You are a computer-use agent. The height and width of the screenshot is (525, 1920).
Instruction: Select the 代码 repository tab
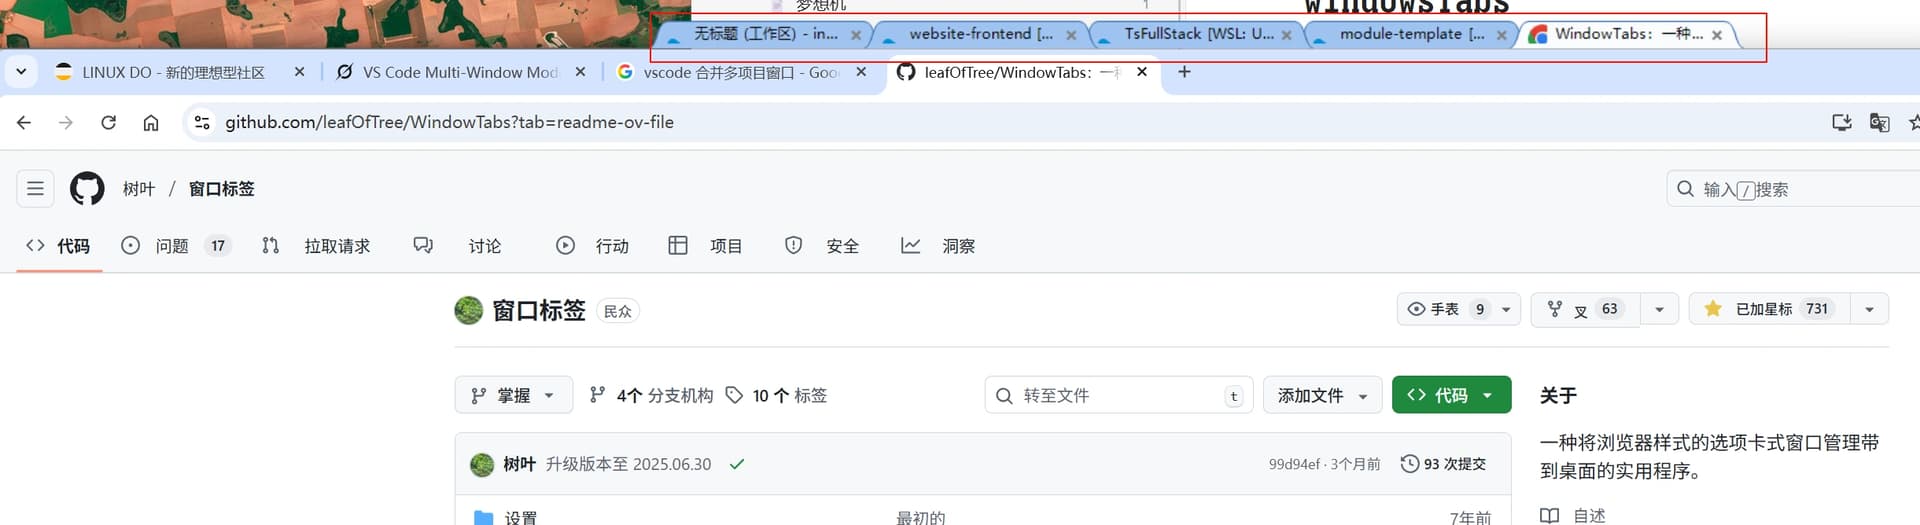pyautogui.click(x=58, y=245)
